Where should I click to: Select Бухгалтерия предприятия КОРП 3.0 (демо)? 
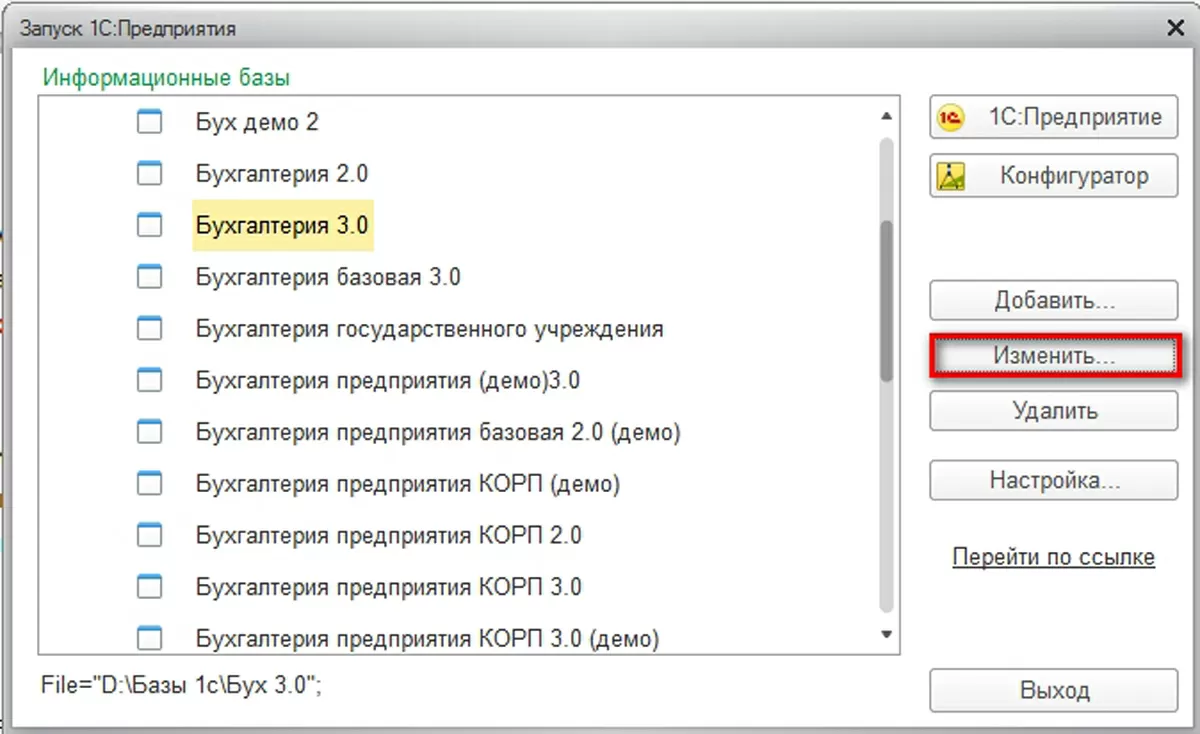pyautogui.click(x=428, y=637)
